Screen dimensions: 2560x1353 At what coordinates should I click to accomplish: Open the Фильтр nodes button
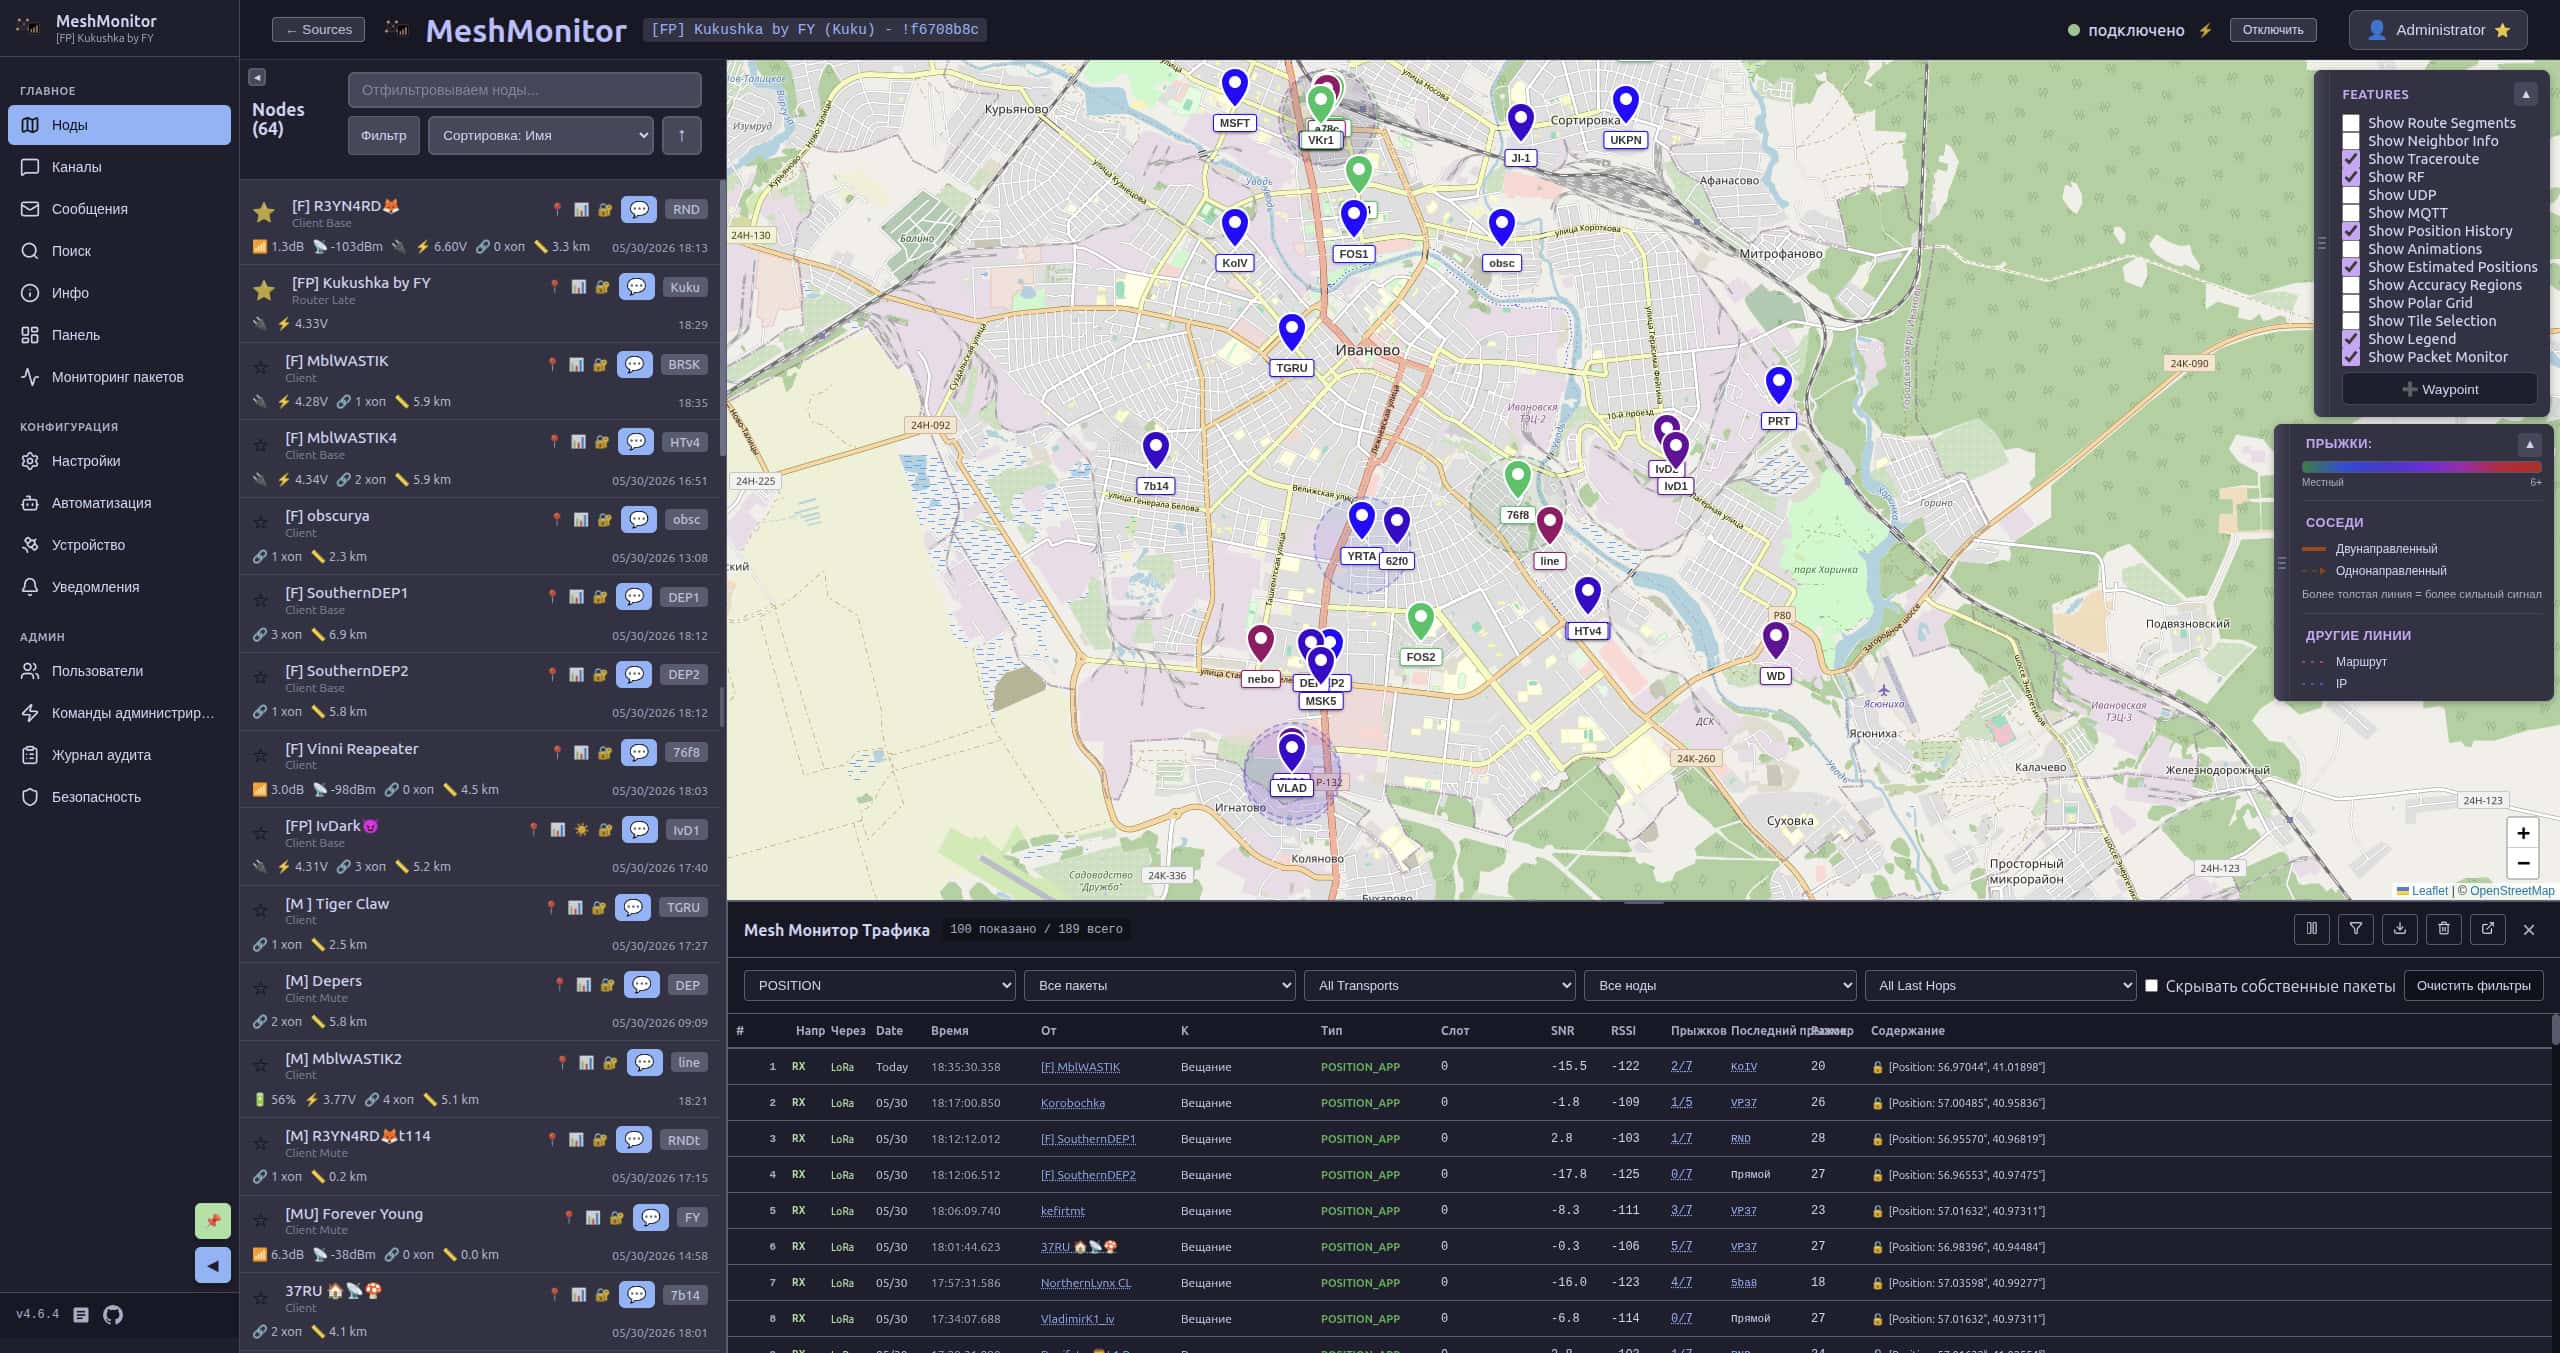[384, 136]
